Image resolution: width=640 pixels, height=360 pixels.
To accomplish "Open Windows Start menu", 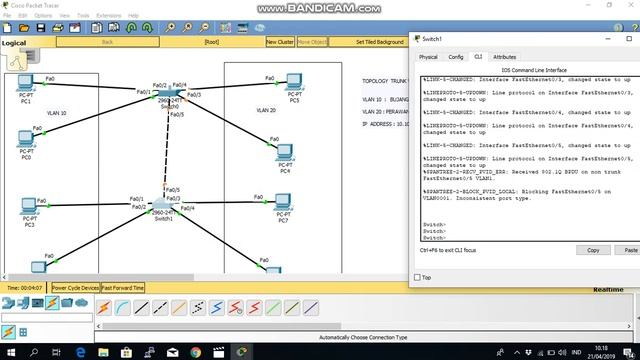I will tap(11, 352).
